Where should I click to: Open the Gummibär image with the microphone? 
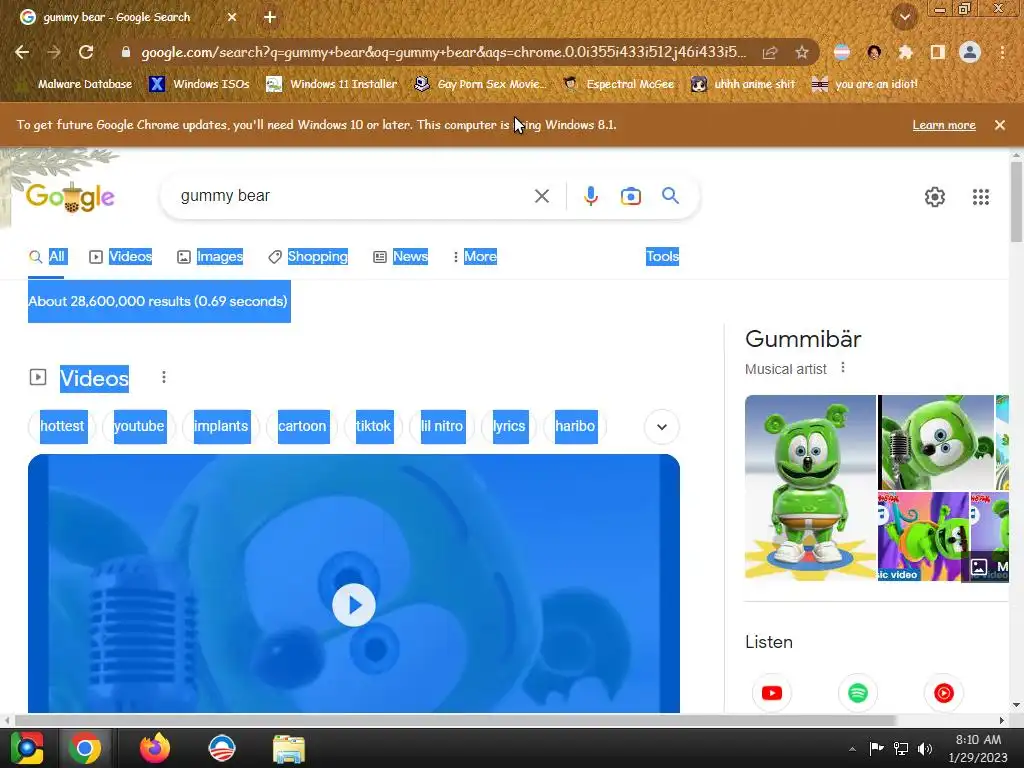click(936, 442)
